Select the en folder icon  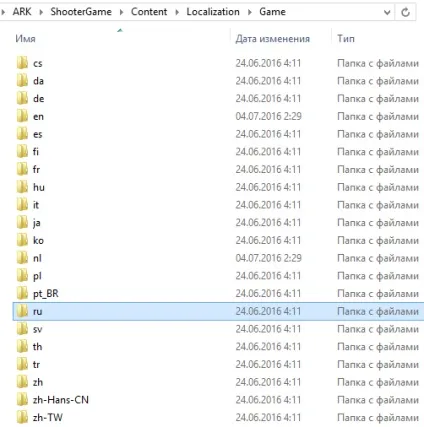(22, 116)
